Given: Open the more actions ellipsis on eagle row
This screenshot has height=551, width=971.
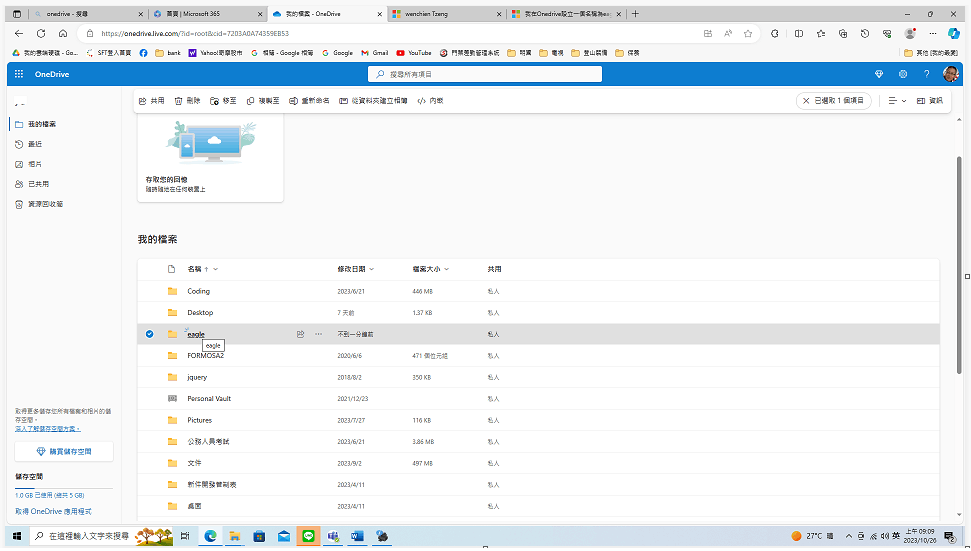Looking at the screenshot, I should [318, 334].
